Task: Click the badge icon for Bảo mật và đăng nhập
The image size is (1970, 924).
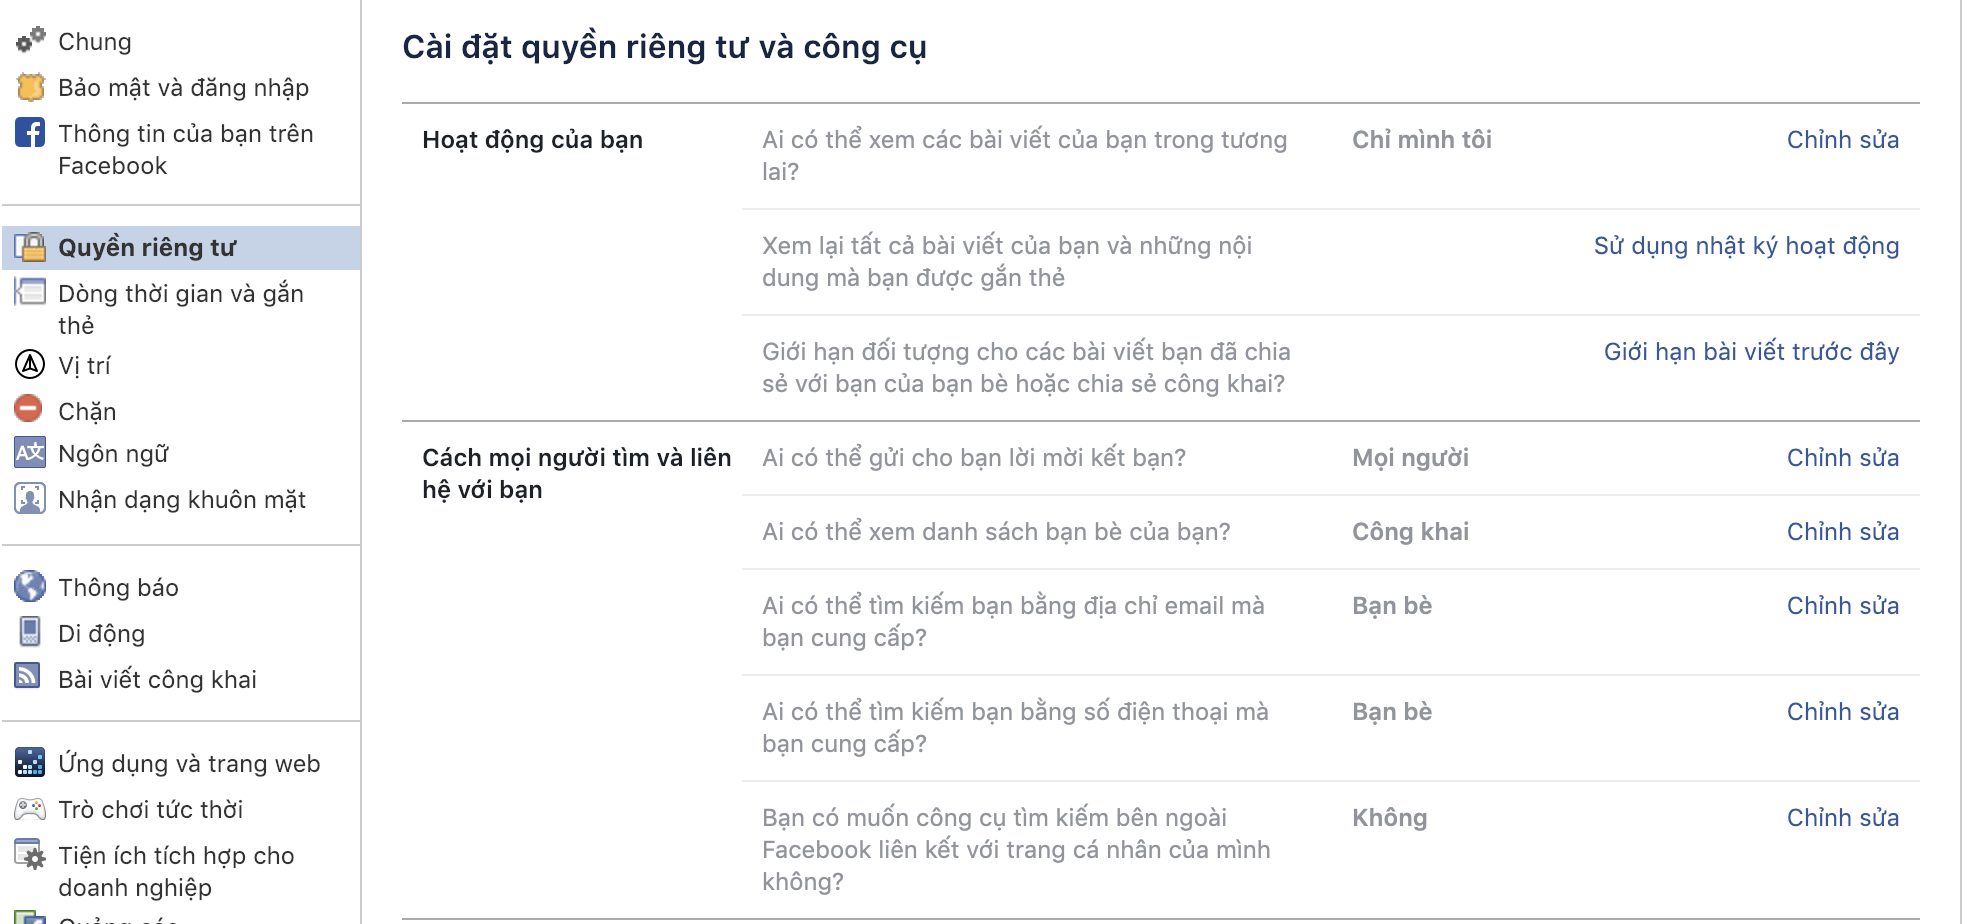Action: pyautogui.click(x=30, y=88)
